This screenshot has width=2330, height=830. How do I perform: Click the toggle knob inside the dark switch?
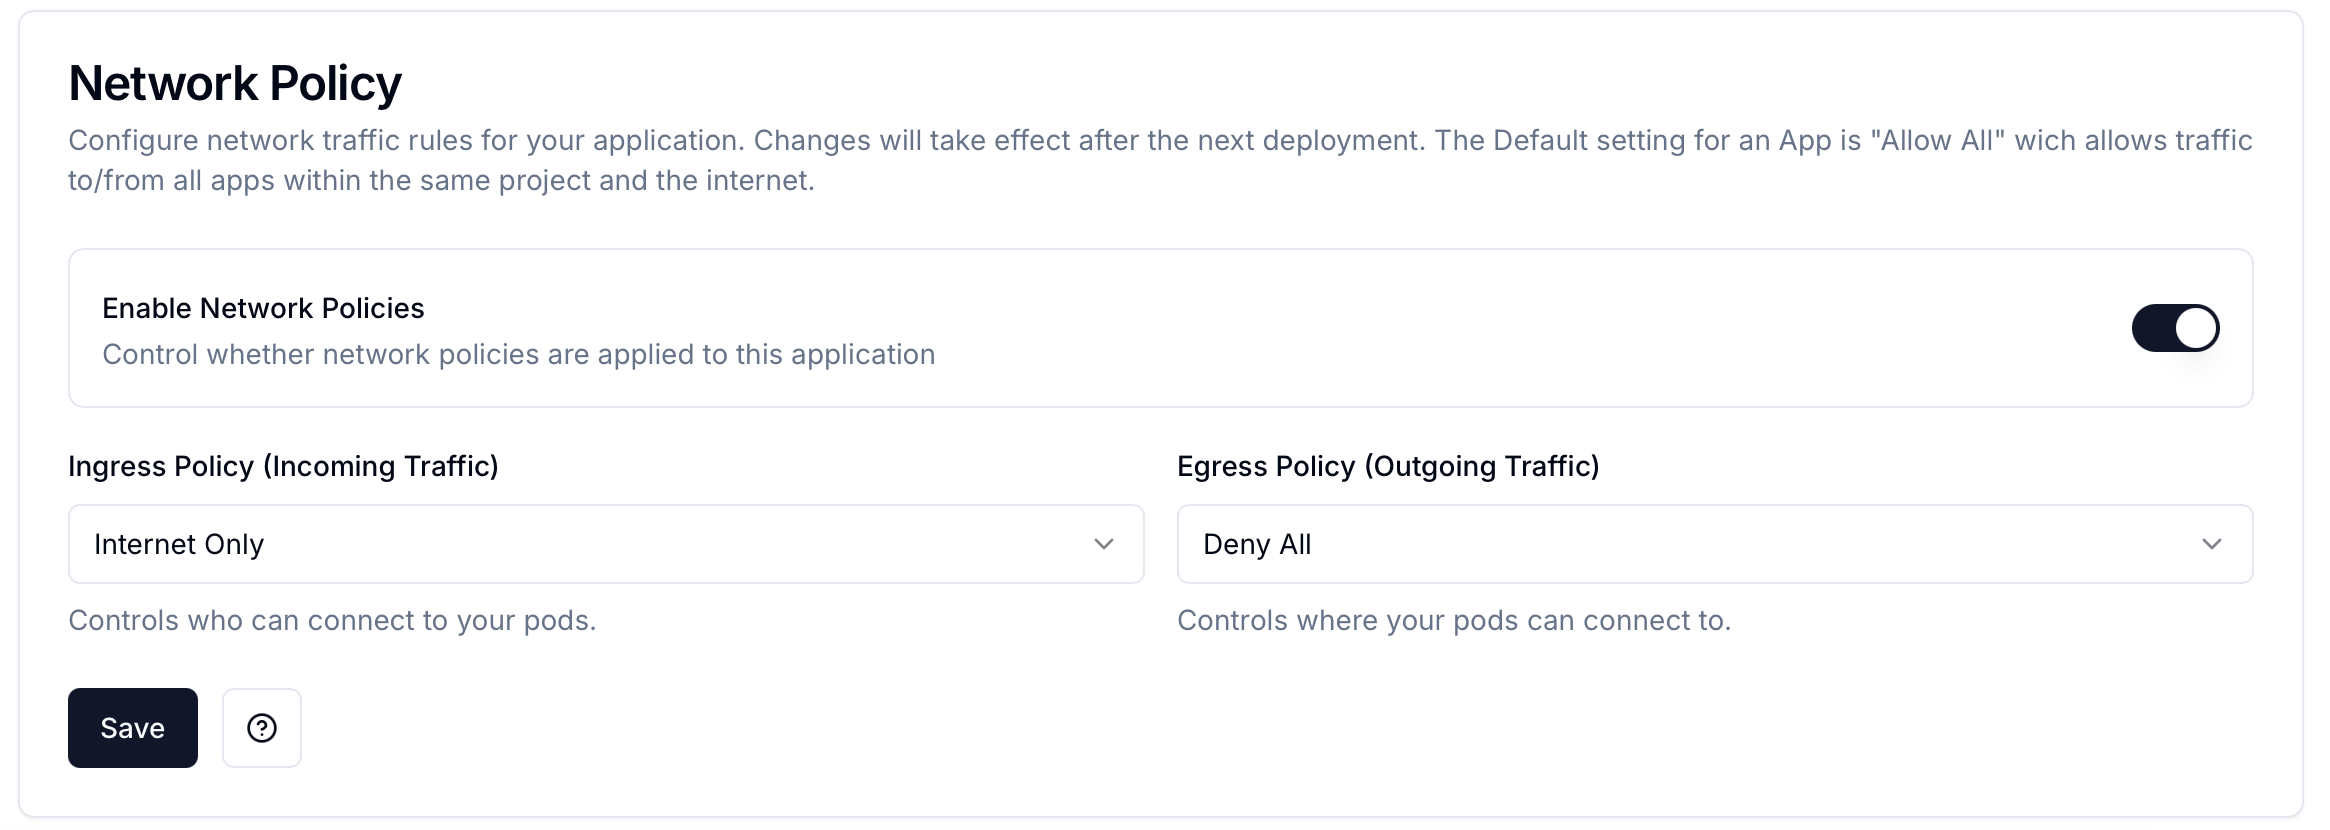click(2197, 327)
